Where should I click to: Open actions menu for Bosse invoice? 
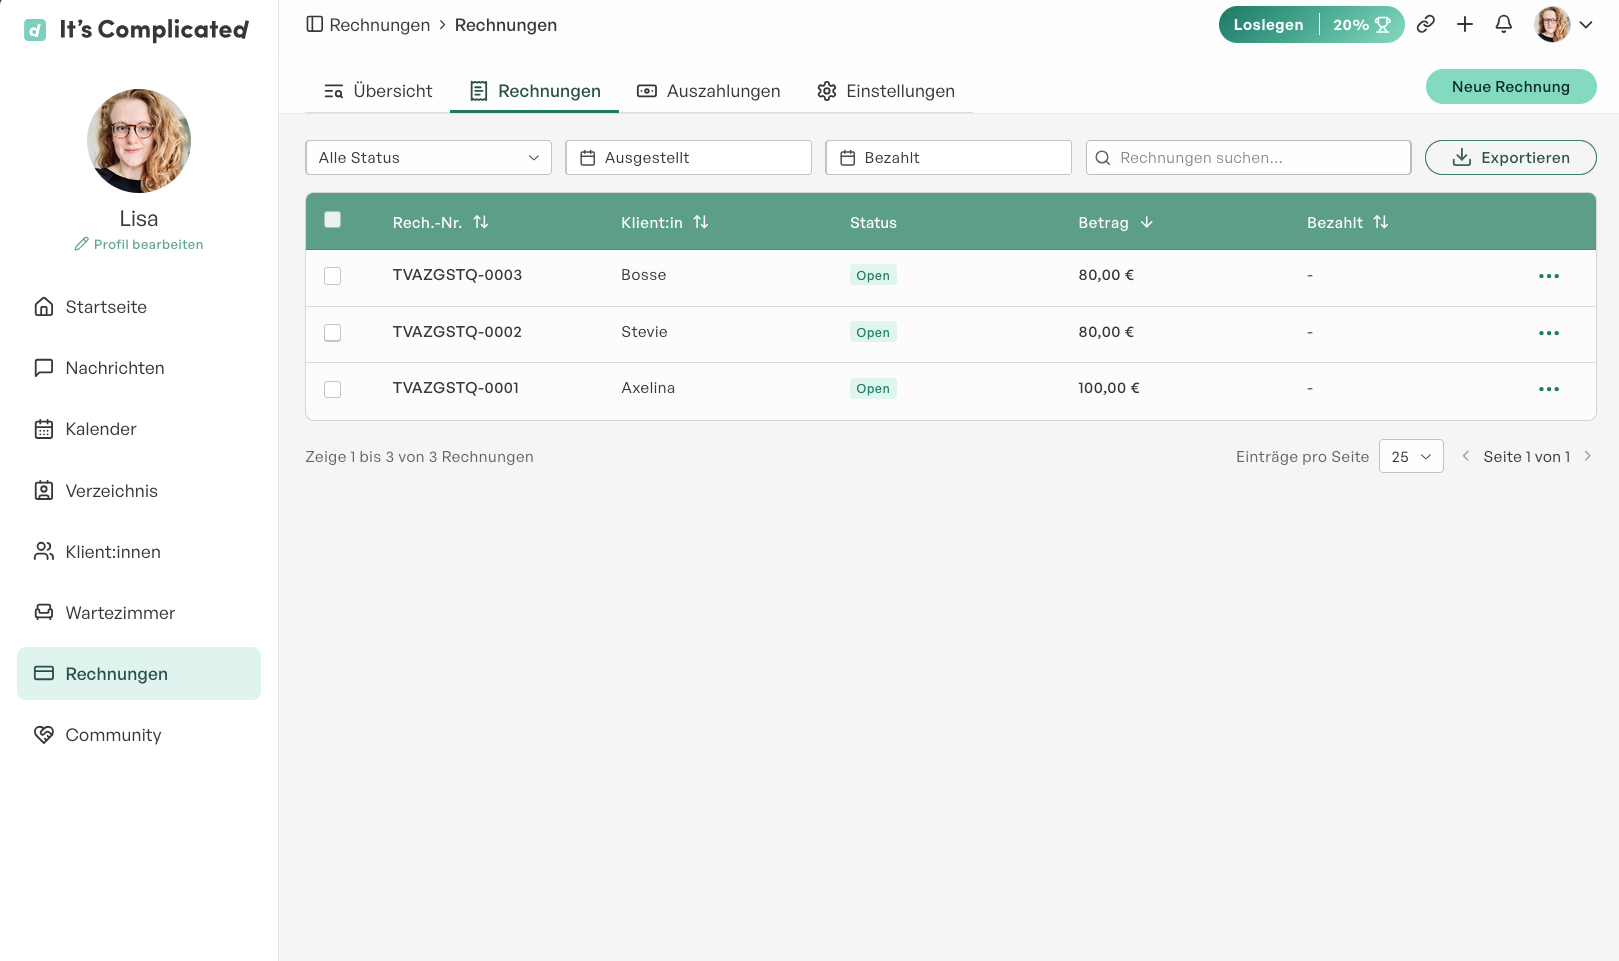pos(1549,276)
